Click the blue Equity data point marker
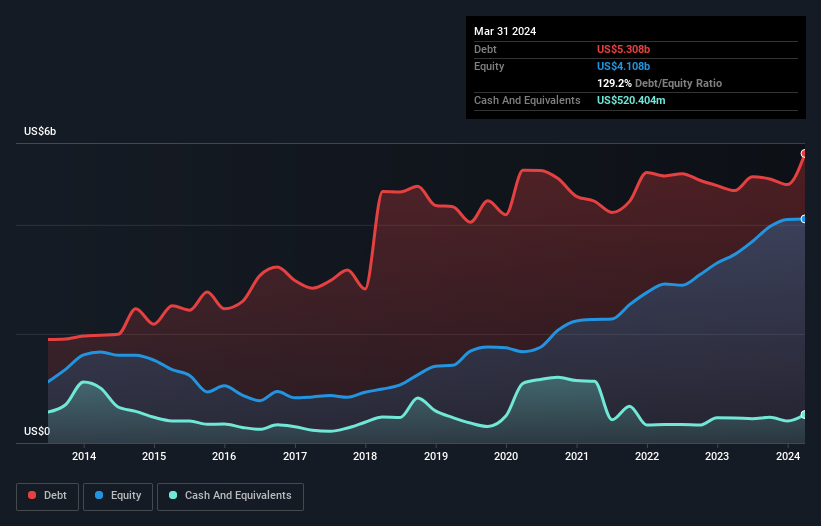821x526 pixels. tap(804, 219)
